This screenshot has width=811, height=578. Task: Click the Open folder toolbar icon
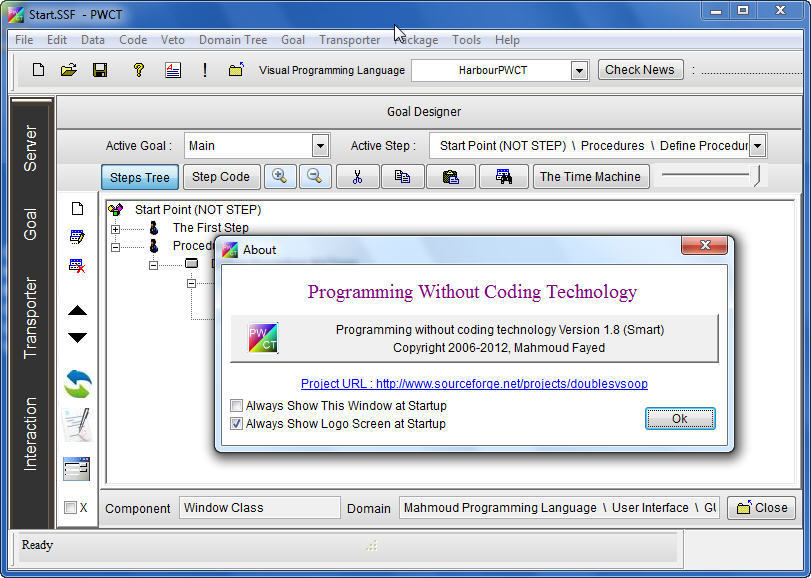pos(69,70)
